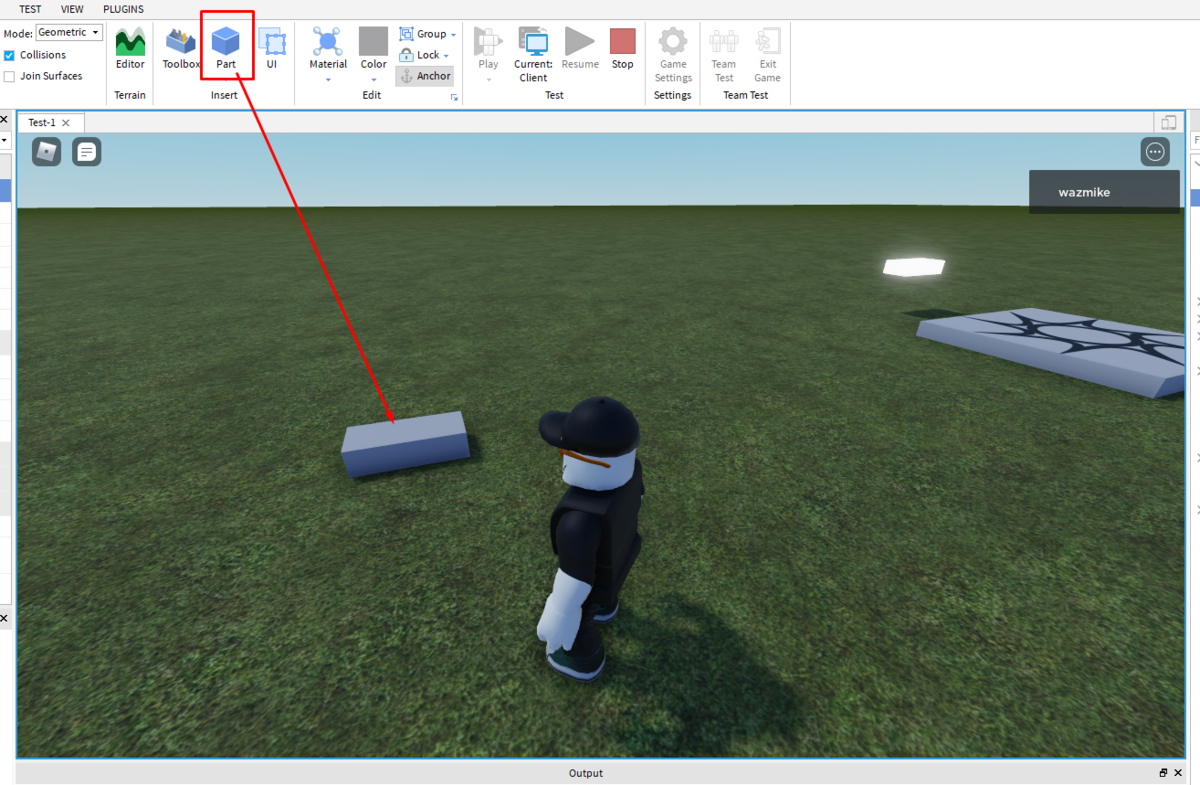
Task: Open the Roblox in-game menu icon
Action: coord(47,152)
